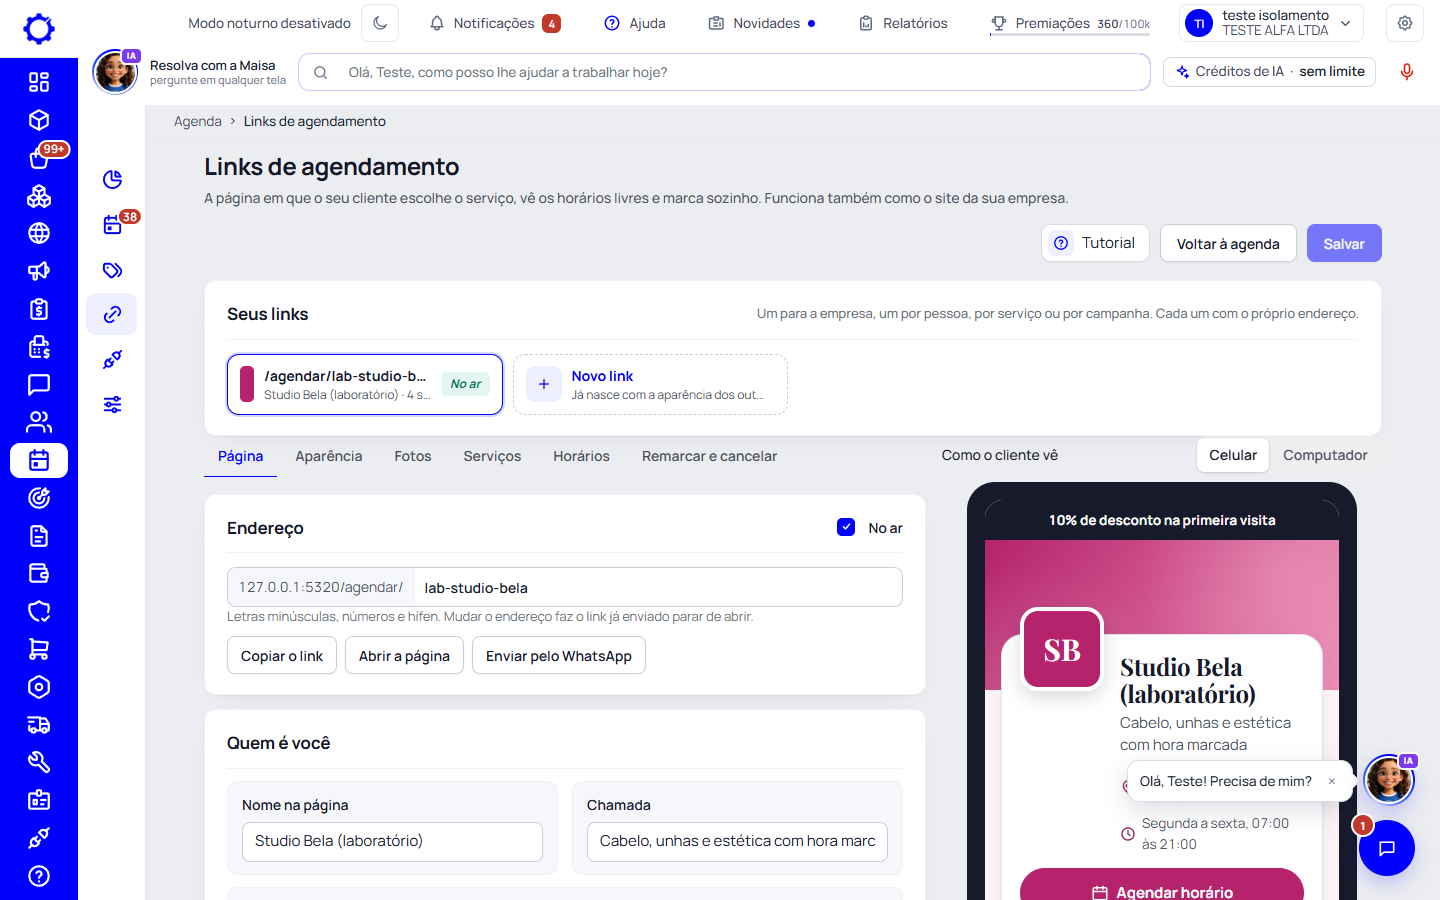Open the shopping bag icon with 99+ badge
1440x900 pixels.
[39, 158]
